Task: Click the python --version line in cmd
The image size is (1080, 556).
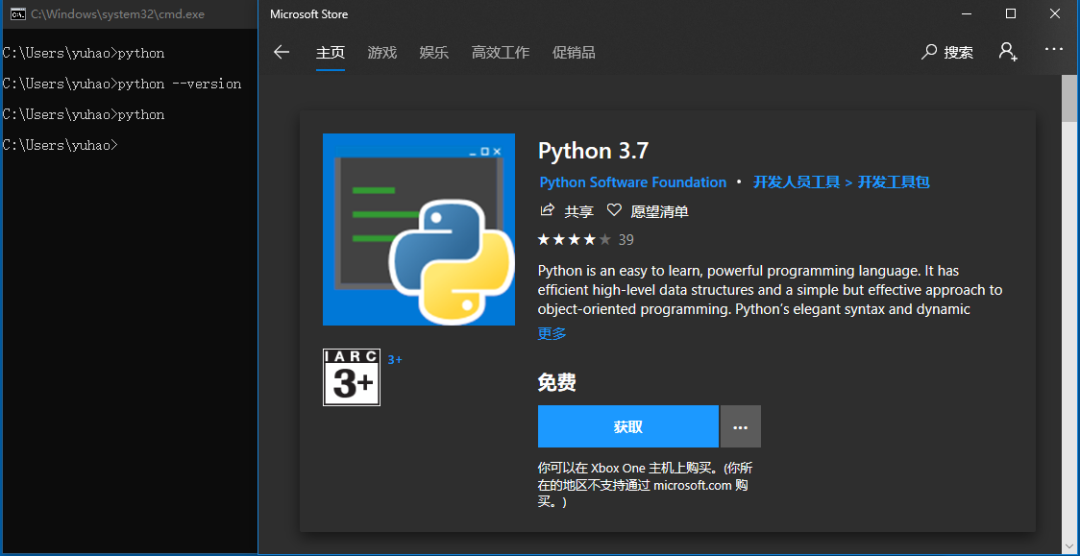Action: click(x=122, y=84)
